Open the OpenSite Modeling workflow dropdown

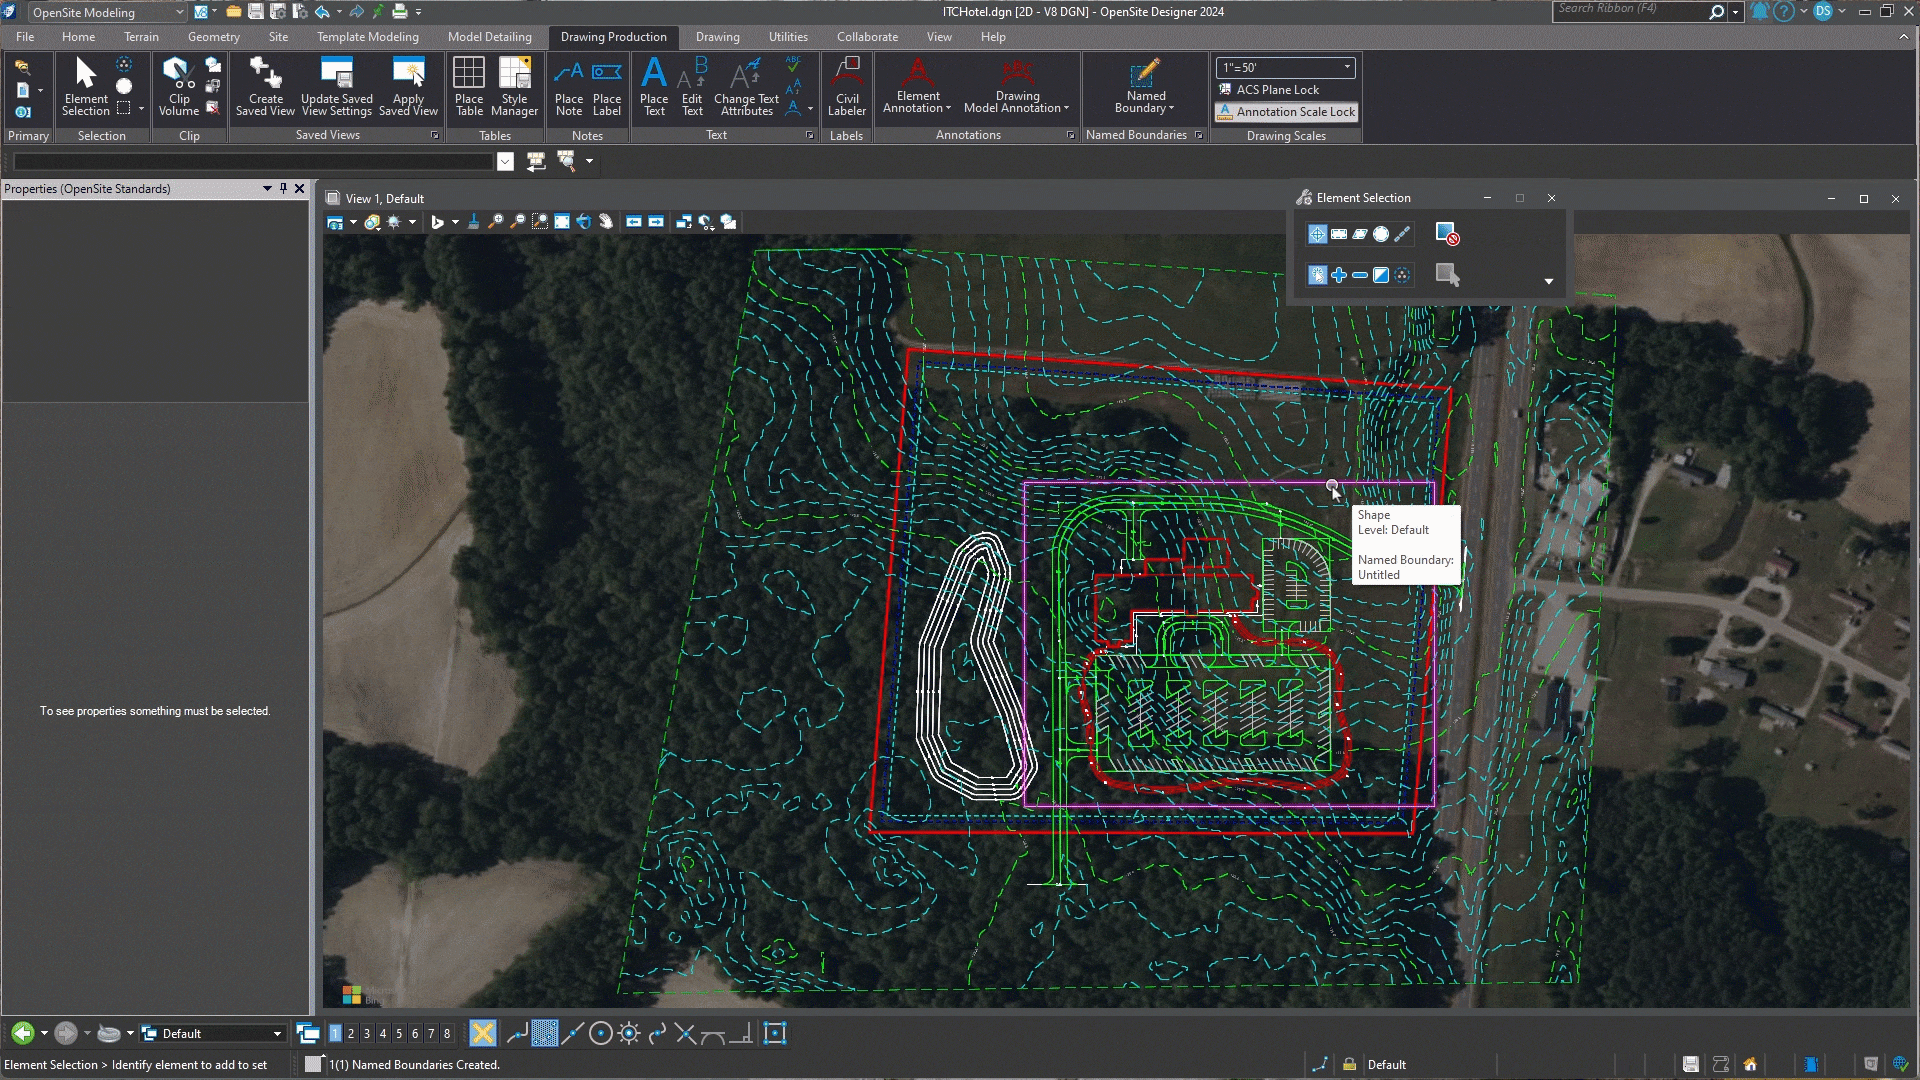179,12
